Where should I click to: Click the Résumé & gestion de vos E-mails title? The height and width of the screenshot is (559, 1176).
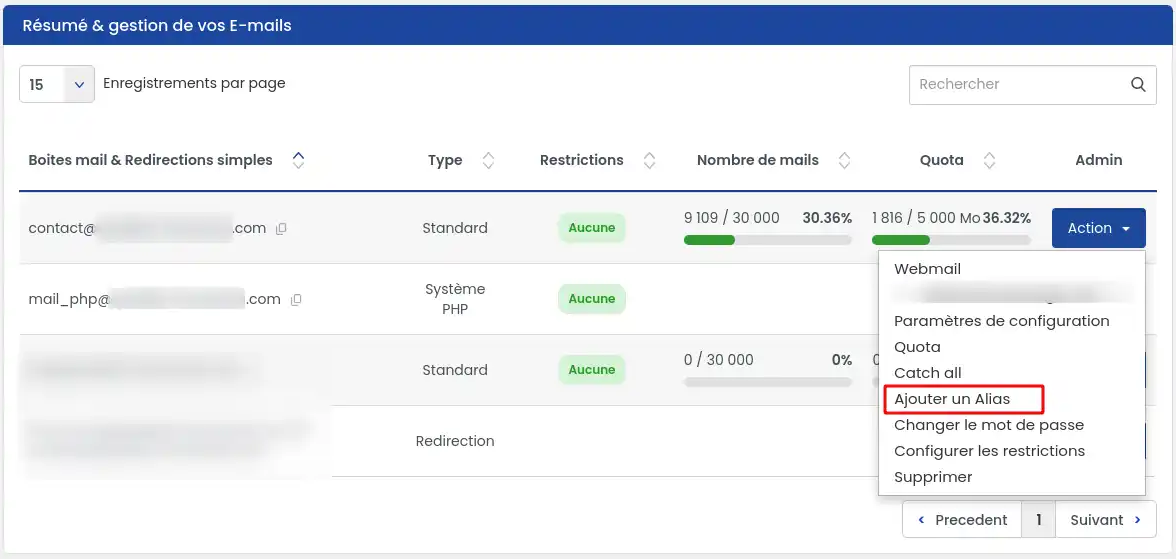[x=157, y=26]
